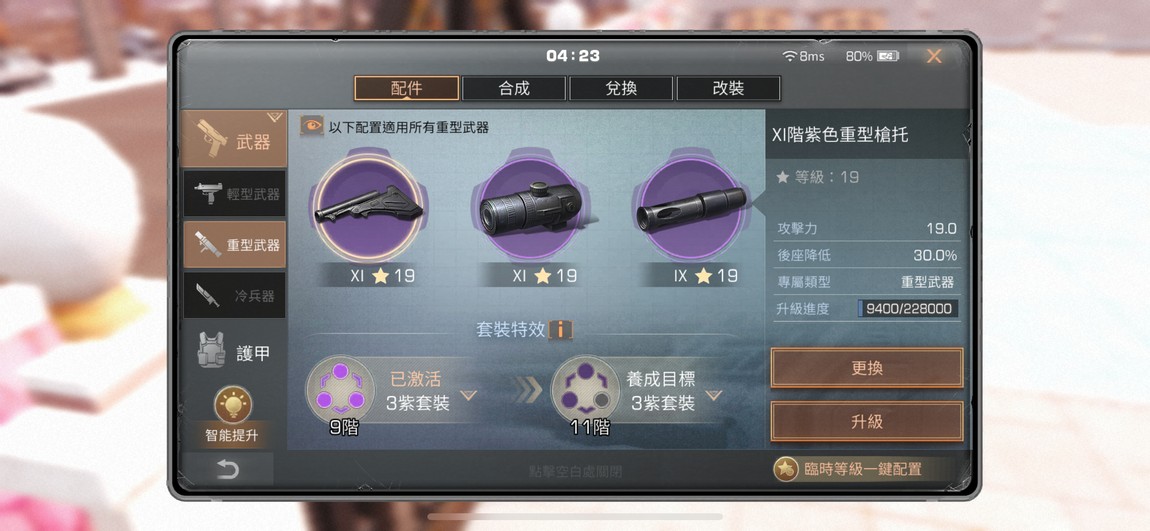The height and width of the screenshot is (531, 1150).
Task: Collapse the 武器 category expander
Action: 274,117
